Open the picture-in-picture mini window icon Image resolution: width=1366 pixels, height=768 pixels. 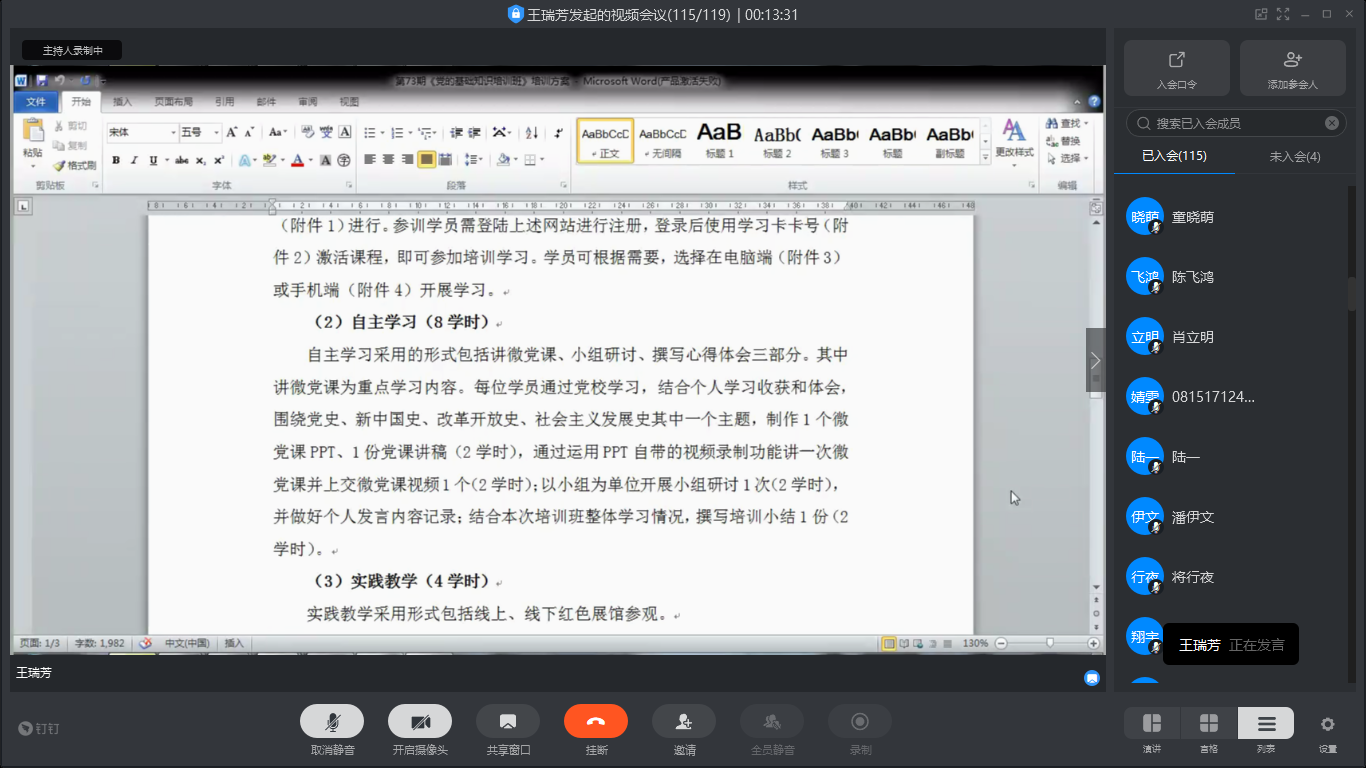point(1261,14)
